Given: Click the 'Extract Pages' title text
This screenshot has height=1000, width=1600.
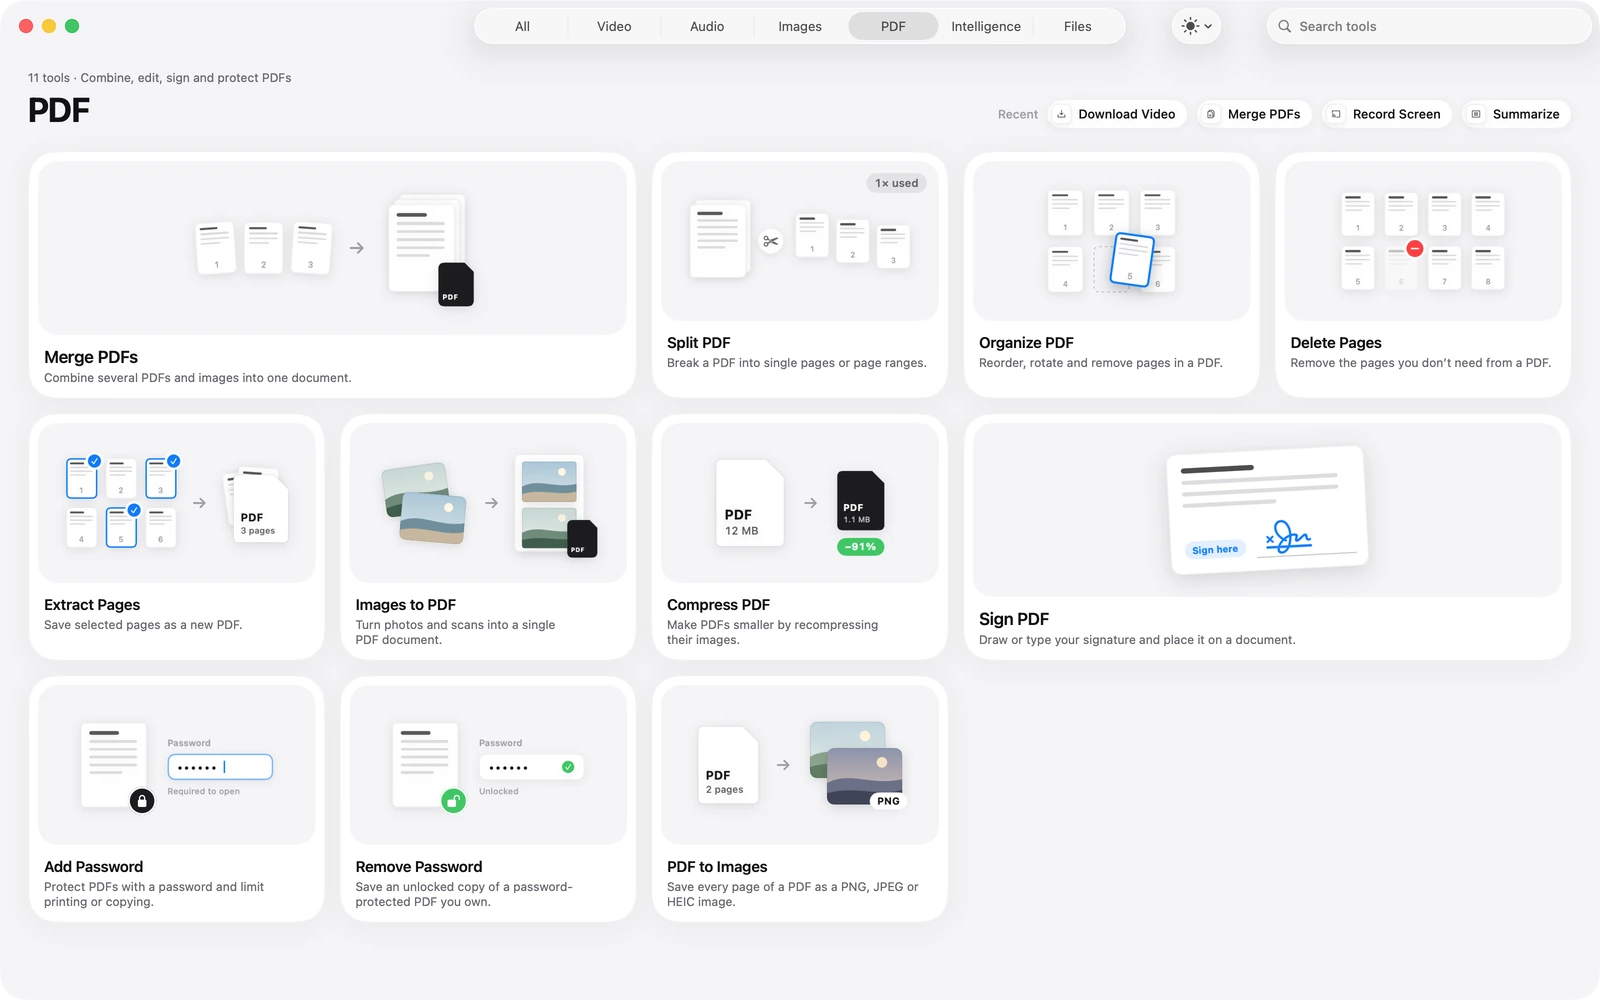Looking at the screenshot, I should point(92,605).
